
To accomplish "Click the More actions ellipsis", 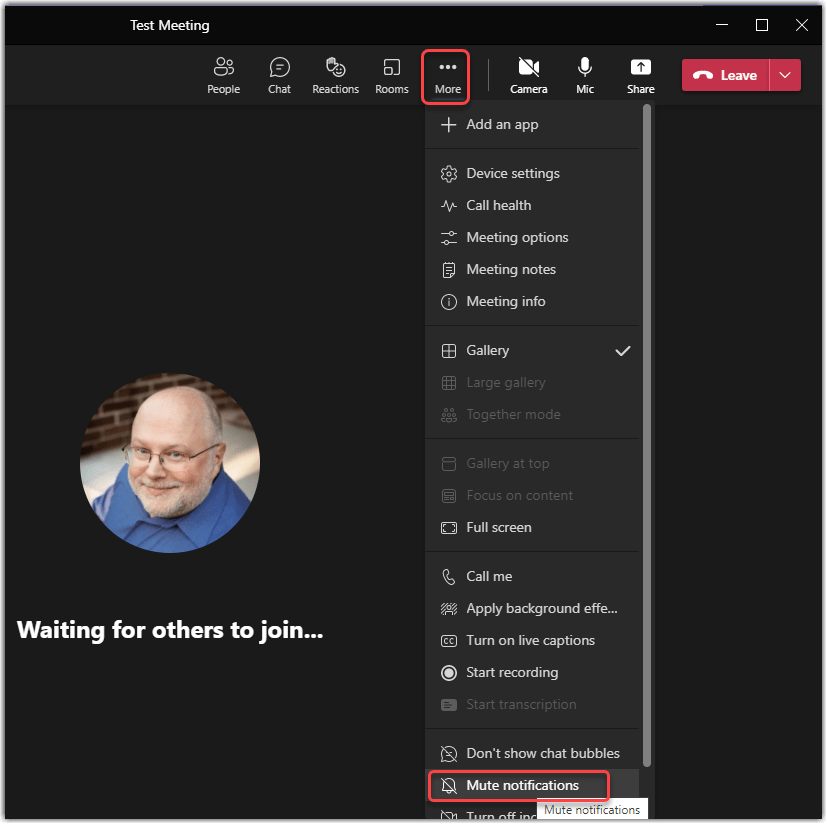I will [447, 75].
